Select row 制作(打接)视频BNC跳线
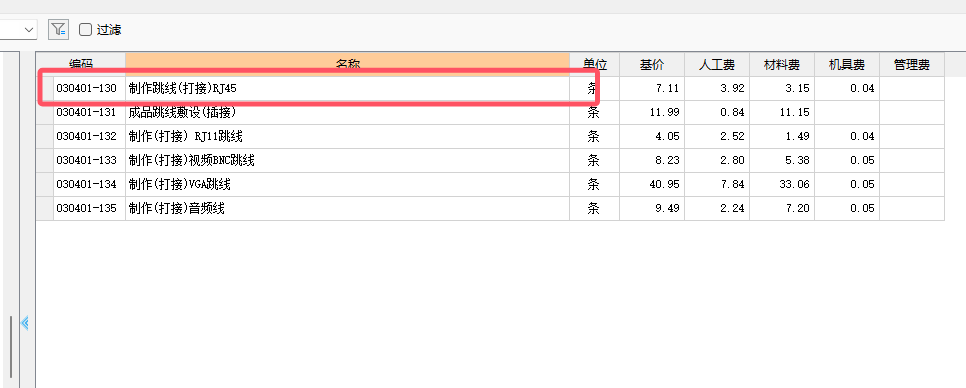The height and width of the screenshot is (388, 966). pyautogui.click(x=490, y=160)
